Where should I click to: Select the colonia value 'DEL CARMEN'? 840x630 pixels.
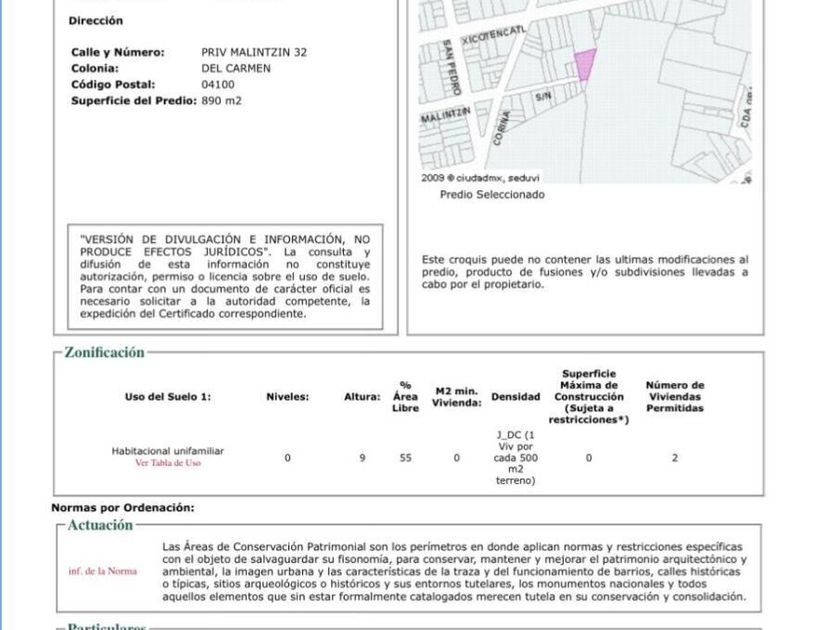[236, 68]
